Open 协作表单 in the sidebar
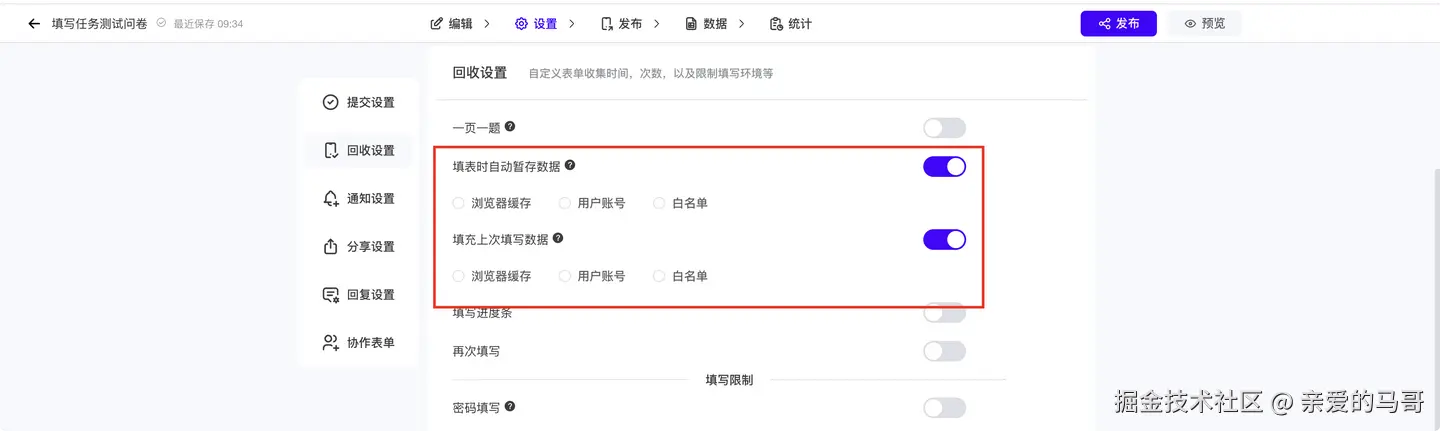Screen dimensions: 1440x431 click(359, 343)
